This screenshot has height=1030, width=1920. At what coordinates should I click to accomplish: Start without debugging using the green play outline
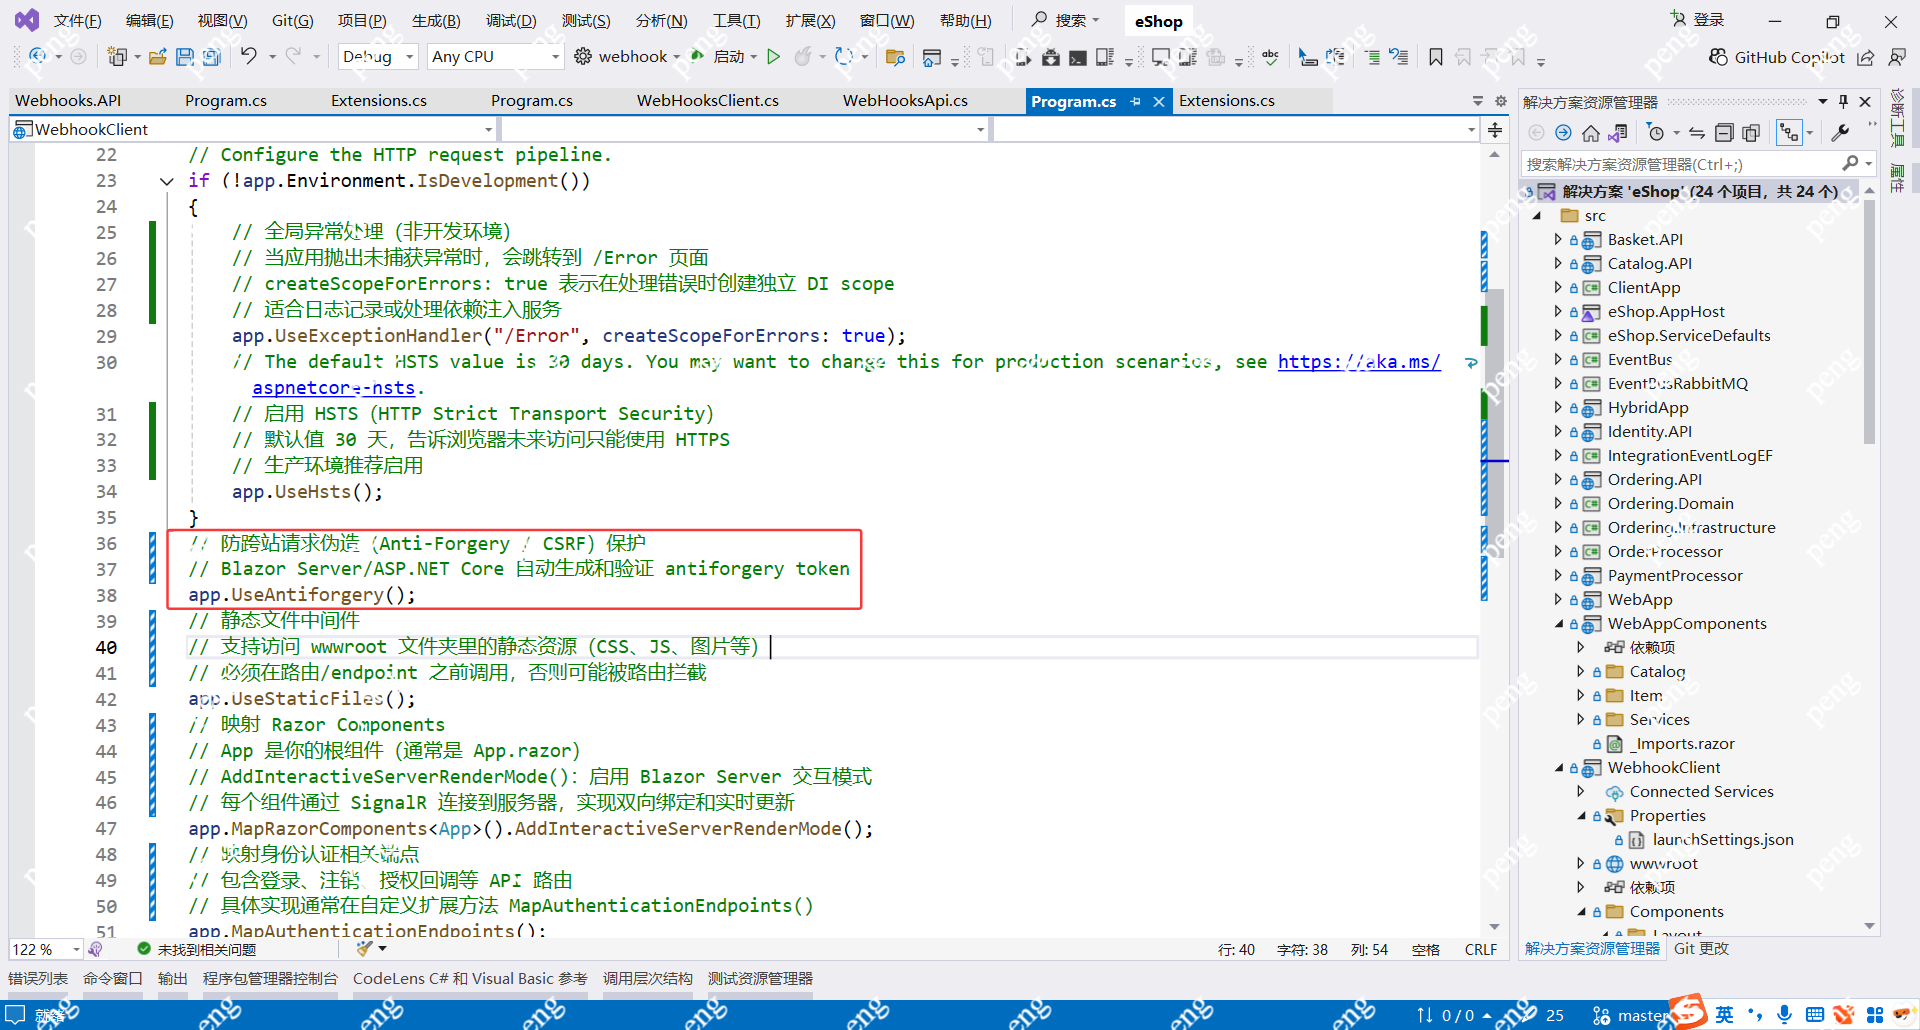pos(773,57)
